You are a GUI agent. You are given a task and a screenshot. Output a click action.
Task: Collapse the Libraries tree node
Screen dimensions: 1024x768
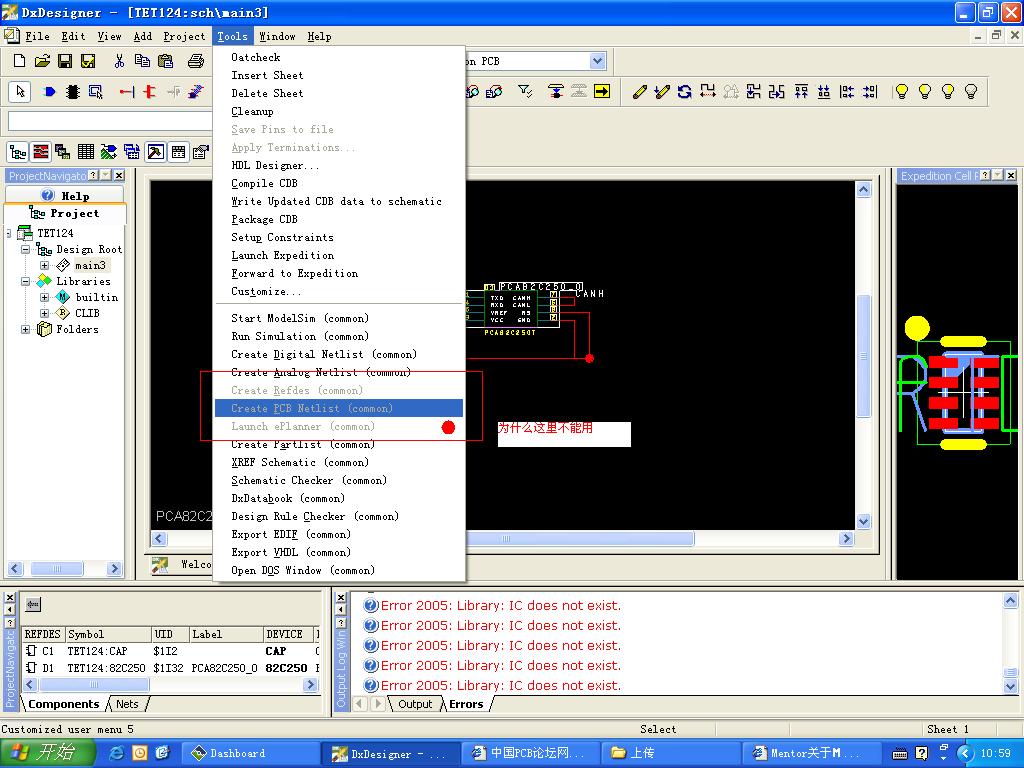[x=26, y=282]
